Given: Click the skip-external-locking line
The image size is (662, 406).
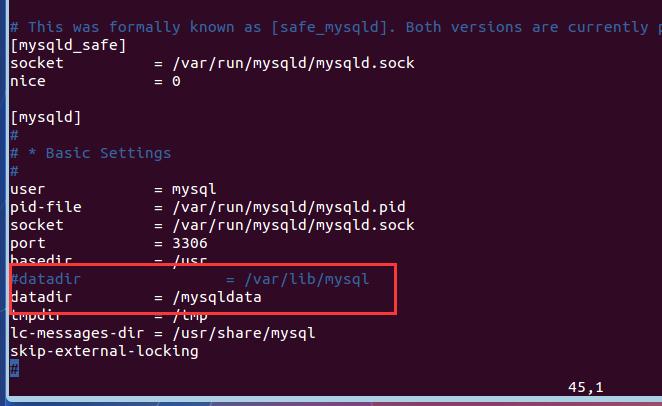Looking at the screenshot, I should 104,351.
